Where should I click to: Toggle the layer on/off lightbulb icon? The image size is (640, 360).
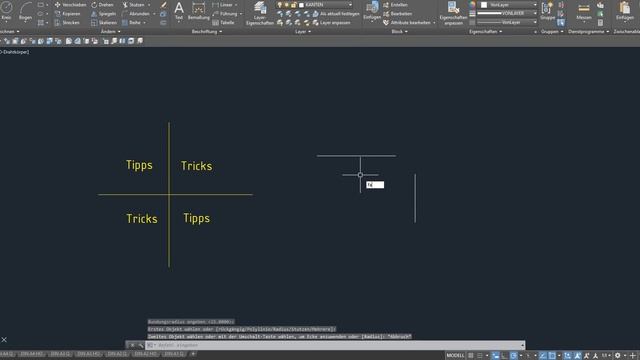coord(280,5)
